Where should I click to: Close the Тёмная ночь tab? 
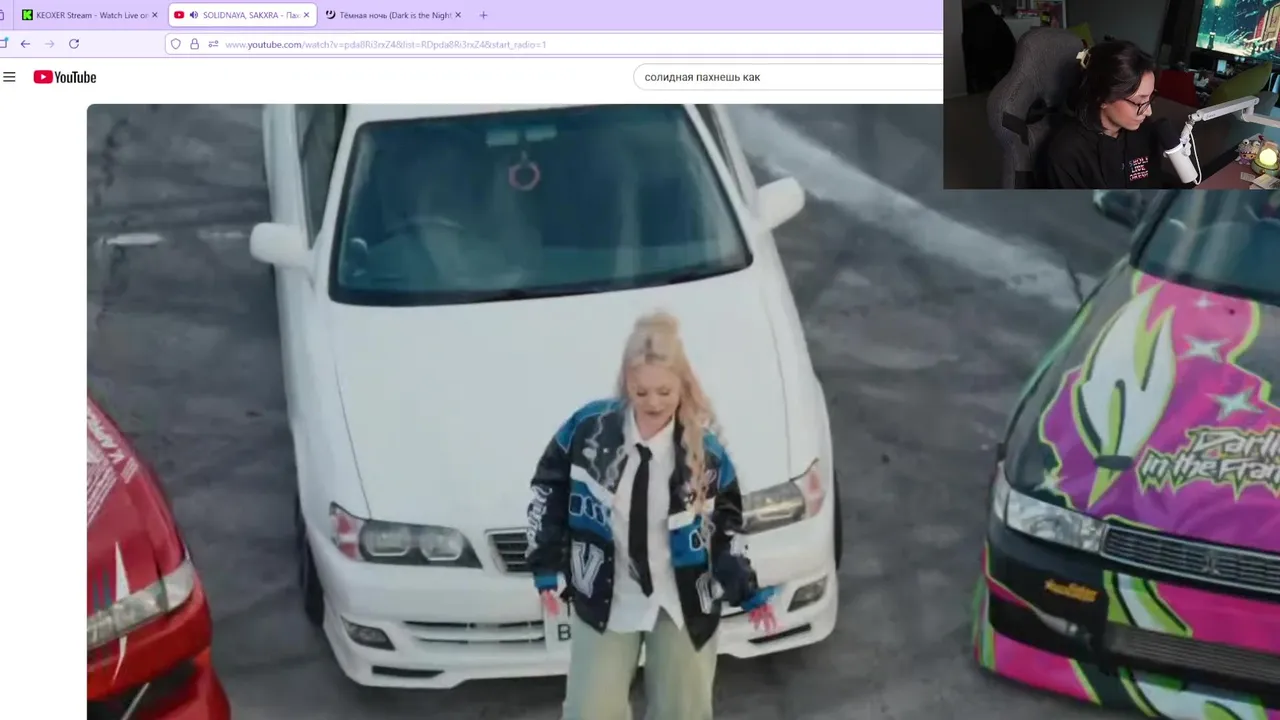(x=458, y=15)
